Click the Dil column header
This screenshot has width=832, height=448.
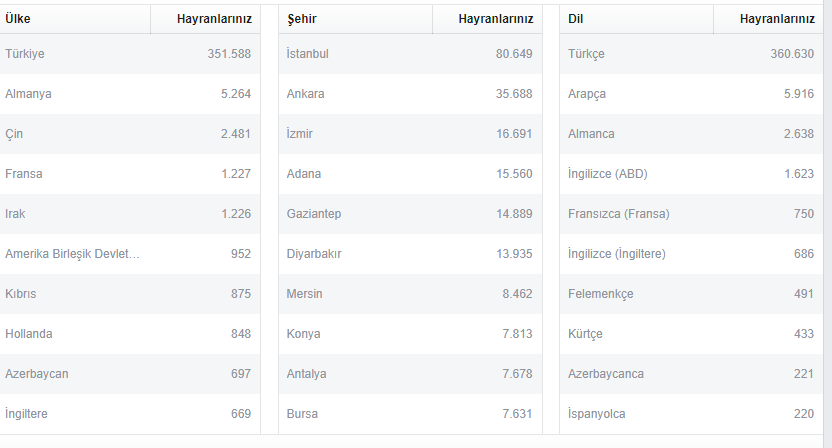(x=637, y=19)
